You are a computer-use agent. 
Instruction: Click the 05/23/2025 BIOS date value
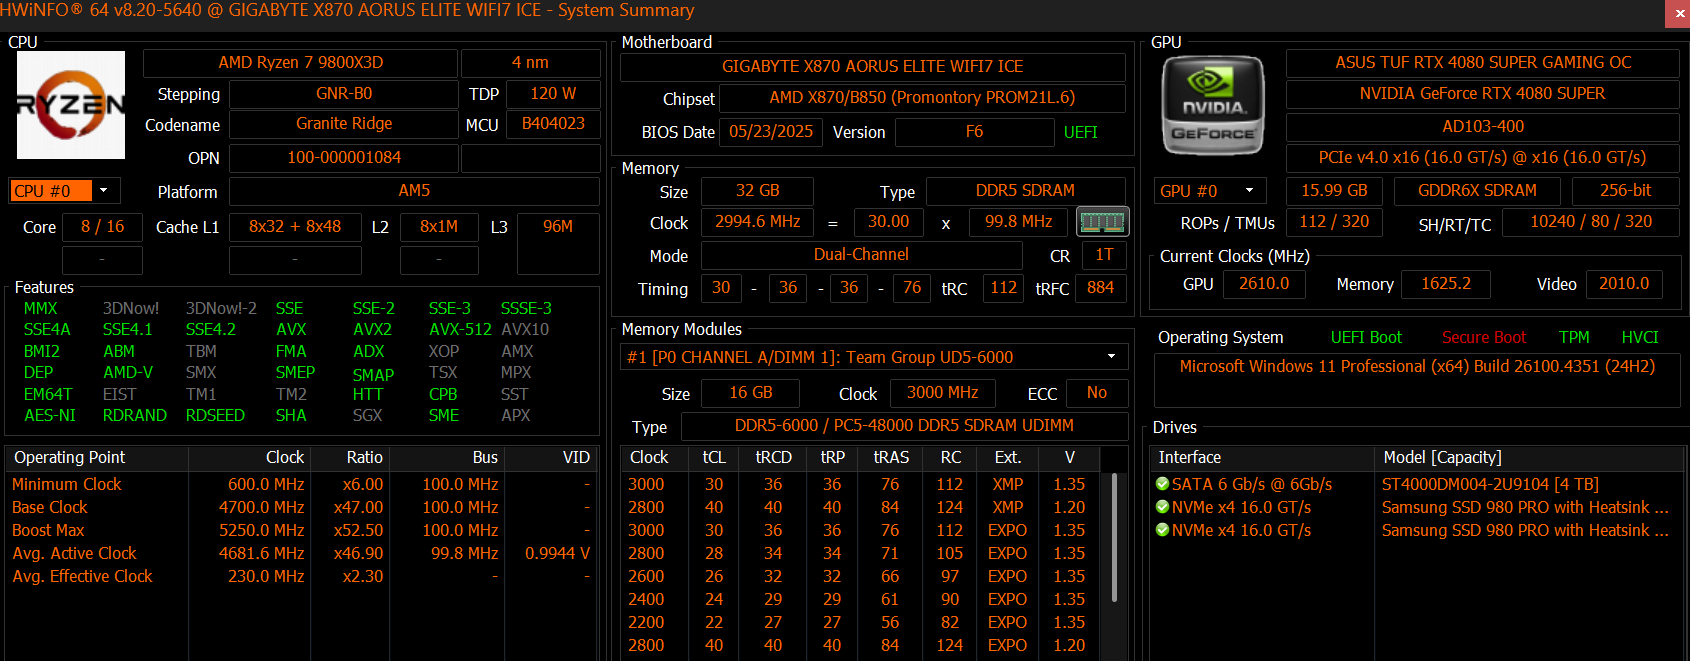pyautogui.click(x=771, y=132)
